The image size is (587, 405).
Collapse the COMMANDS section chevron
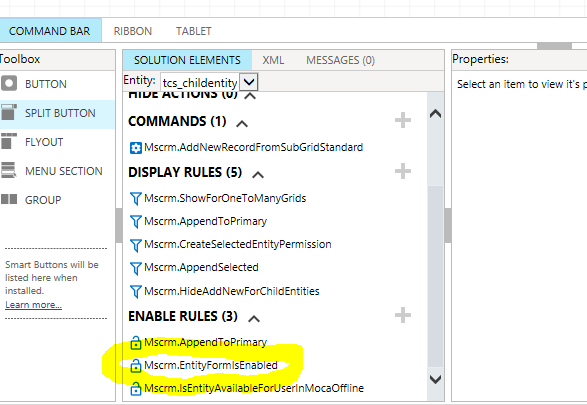tap(242, 124)
